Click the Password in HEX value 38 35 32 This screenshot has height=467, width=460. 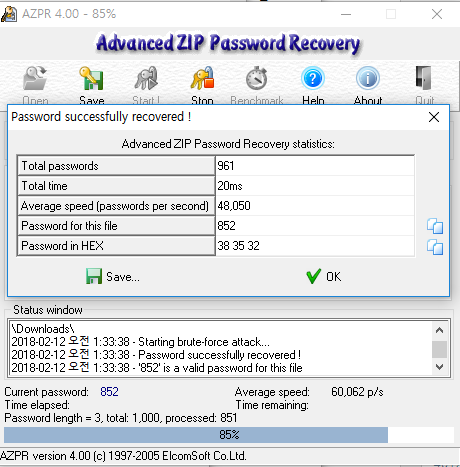point(315,246)
